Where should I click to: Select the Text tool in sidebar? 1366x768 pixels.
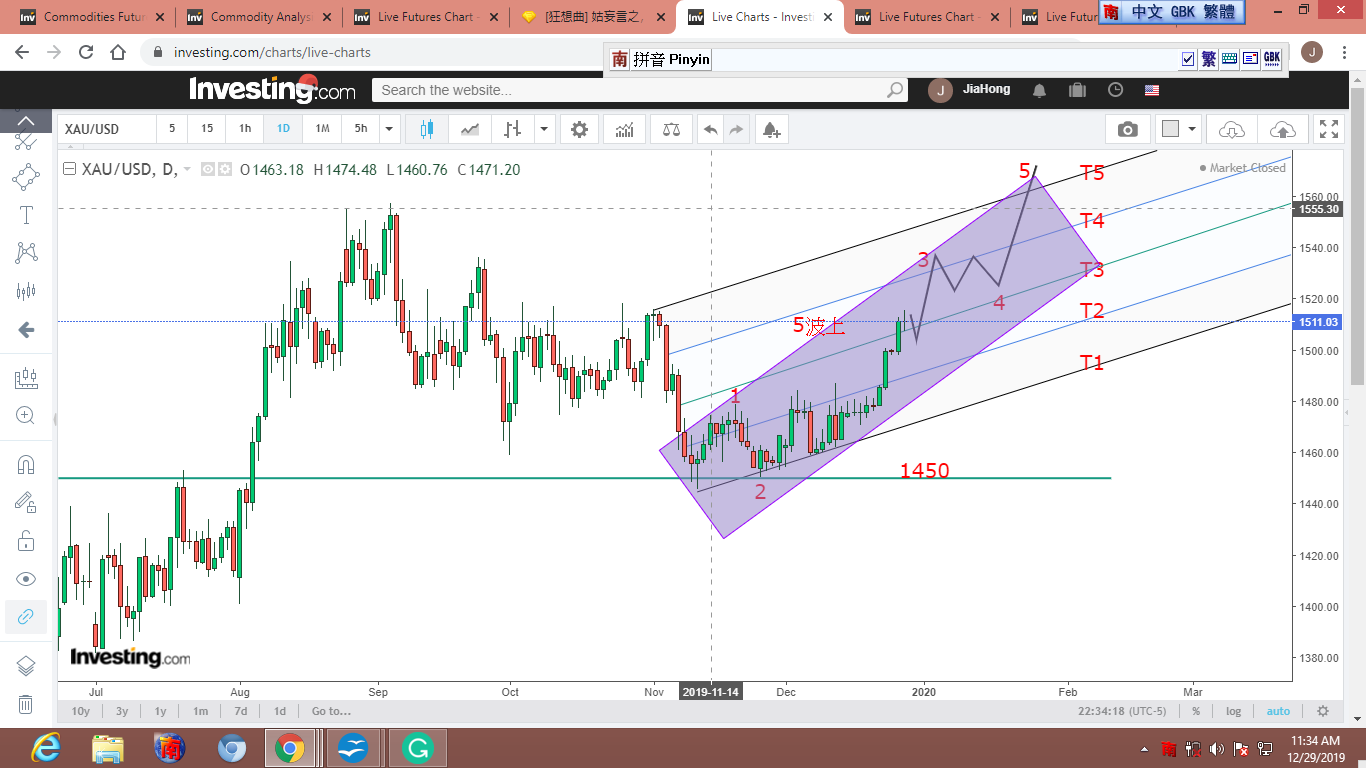click(26, 215)
